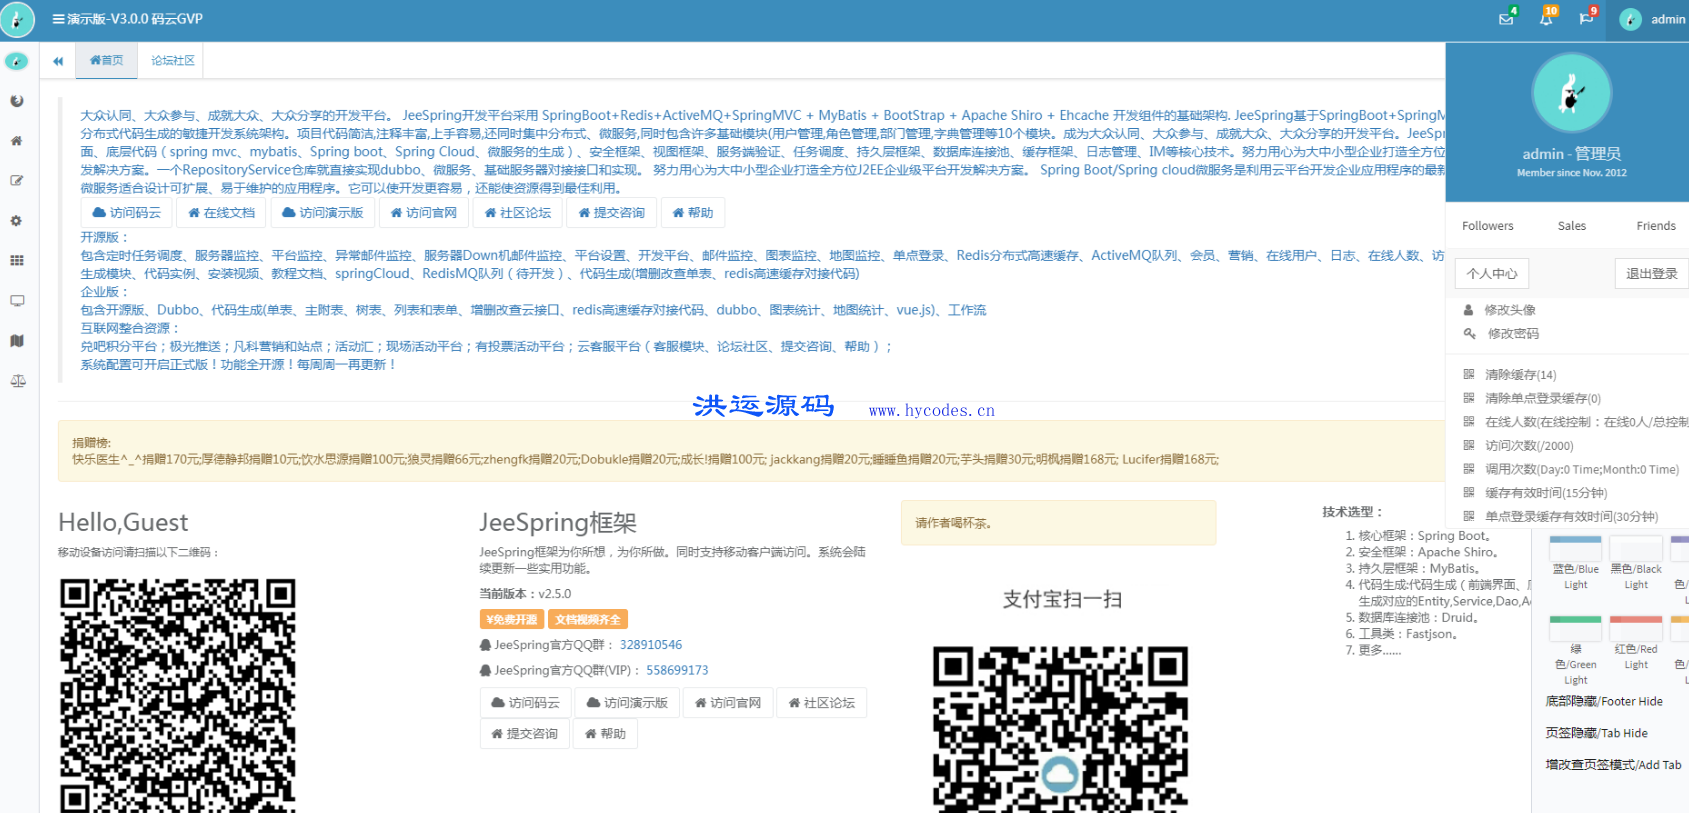This screenshot has height=813, width=1689.
Task: Click the ¥免费开源 orange badge
Action: click(x=511, y=620)
